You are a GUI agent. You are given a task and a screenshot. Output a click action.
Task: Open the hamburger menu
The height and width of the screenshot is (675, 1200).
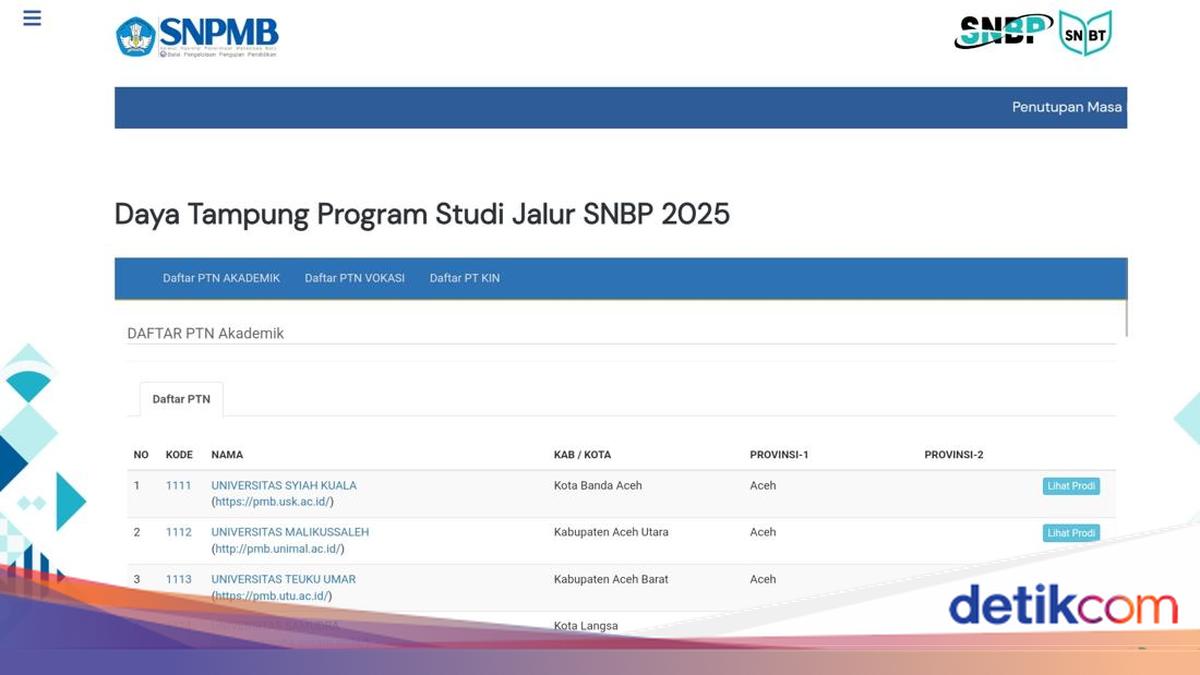click(31, 17)
